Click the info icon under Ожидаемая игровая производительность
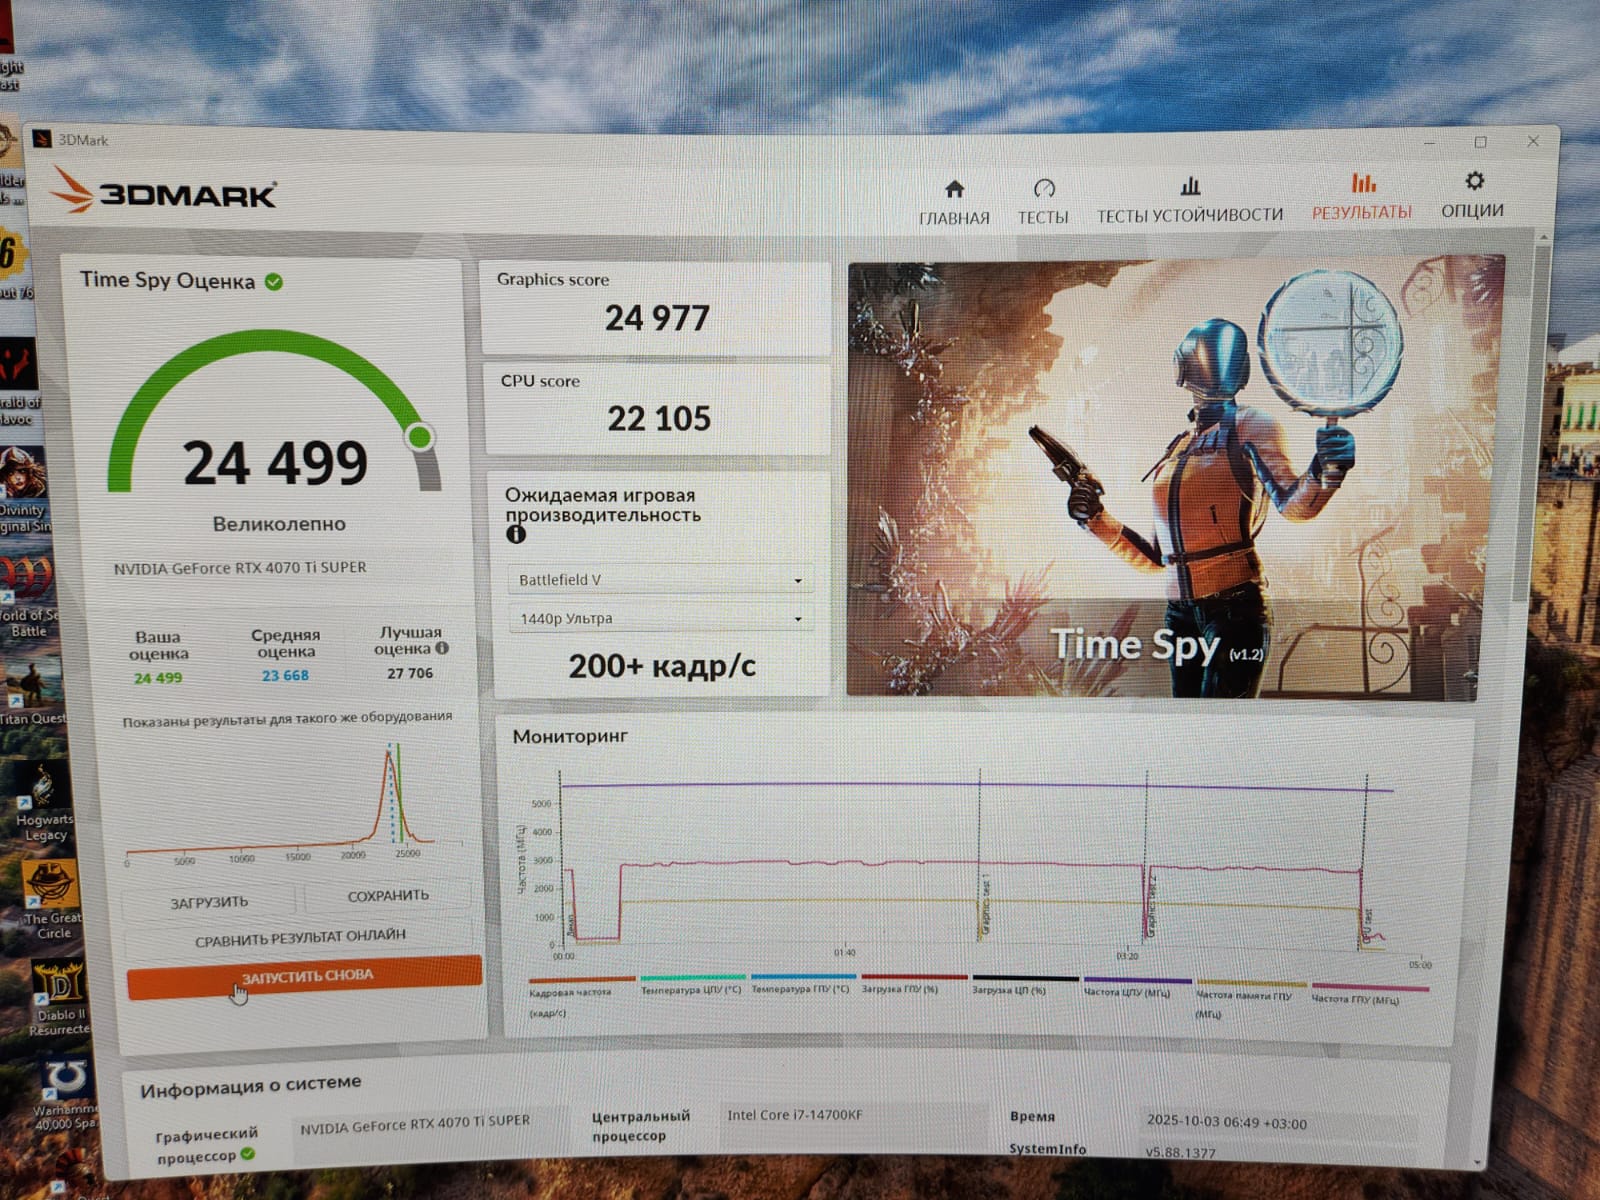The width and height of the screenshot is (1600, 1200). click(516, 534)
